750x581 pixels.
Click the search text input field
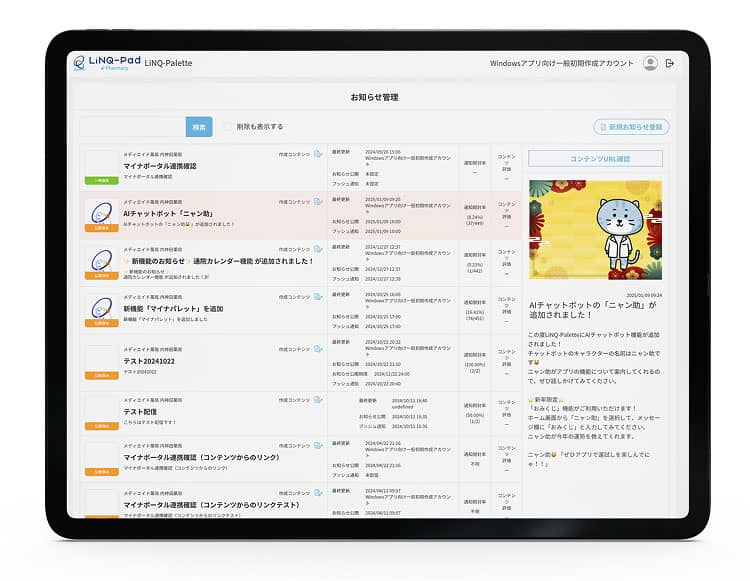click(132, 127)
